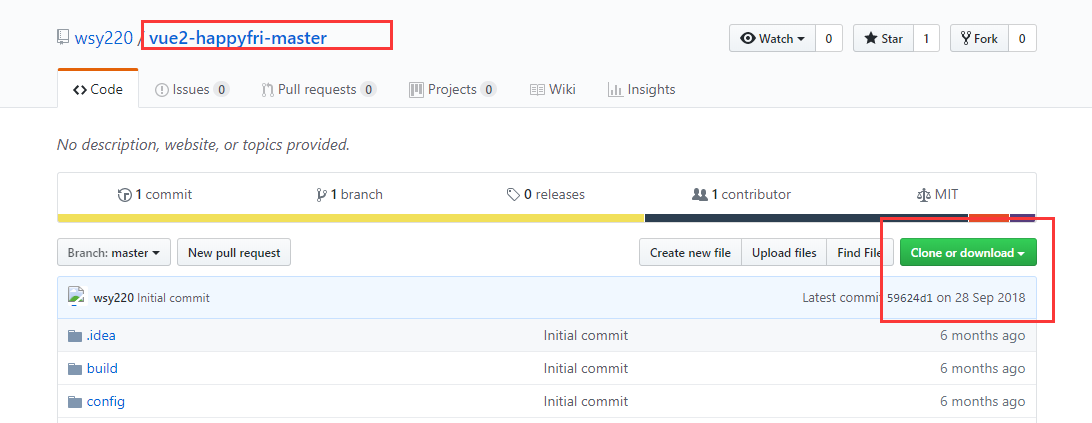Click the Code brackets icon
Viewport: 1092px width, 423px height.
click(79, 90)
